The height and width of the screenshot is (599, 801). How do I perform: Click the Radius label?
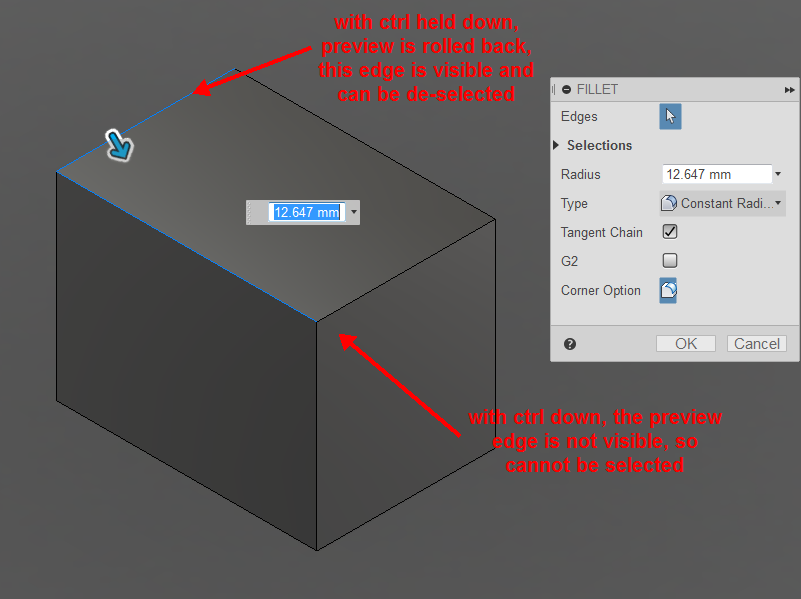(x=580, y=174)
